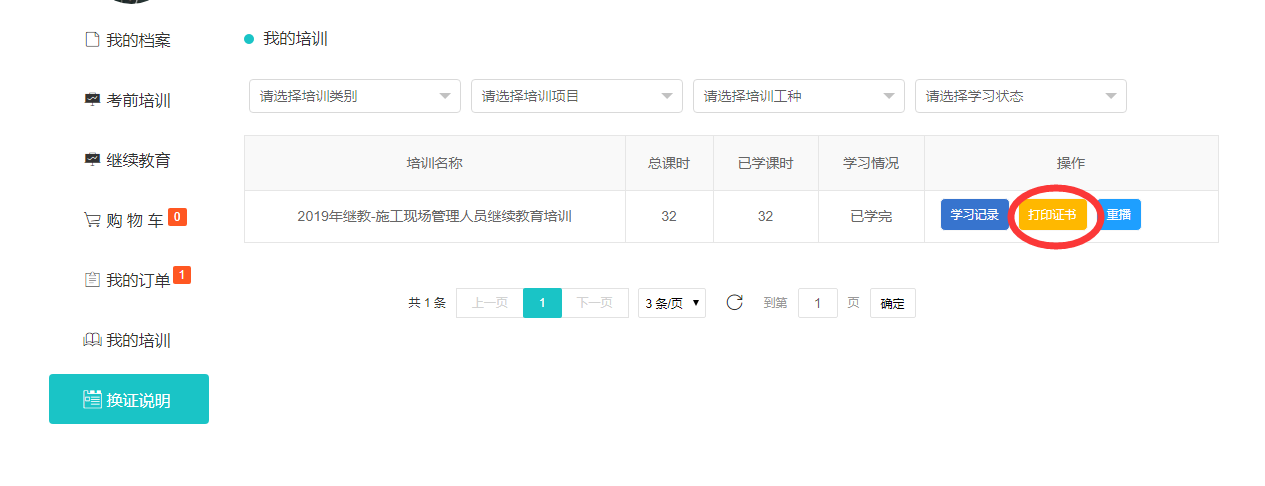Click the page number input field
1265x486 pixels.
[x=817, y=303]
